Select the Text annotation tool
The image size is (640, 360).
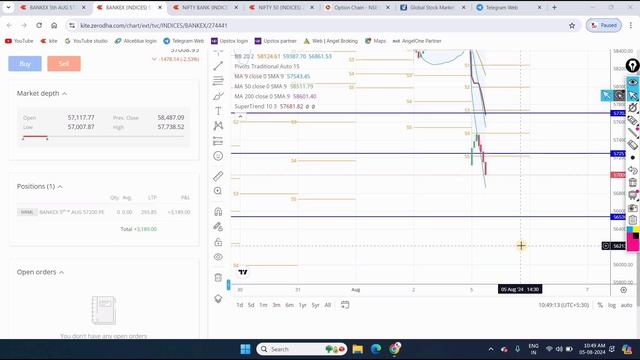tap(218, 111)
